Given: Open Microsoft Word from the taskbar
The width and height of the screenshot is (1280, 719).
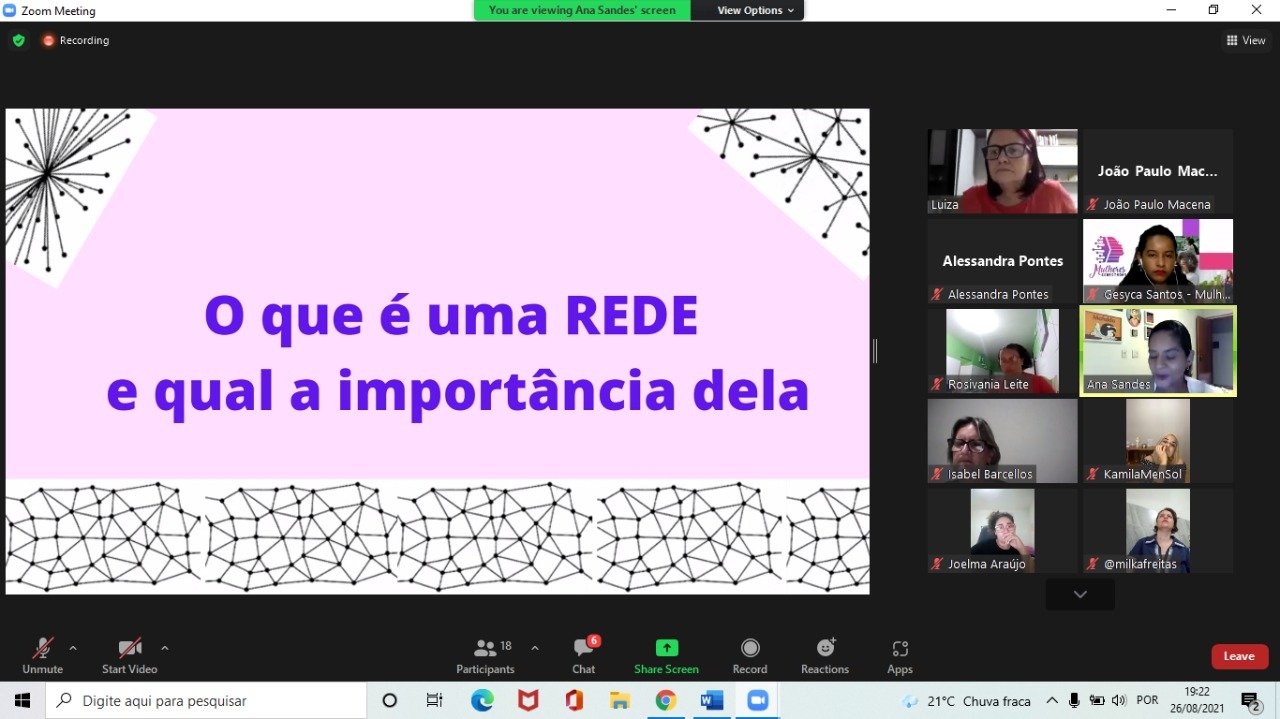Looking at the screenshot, I should click(x=712, y=700).
